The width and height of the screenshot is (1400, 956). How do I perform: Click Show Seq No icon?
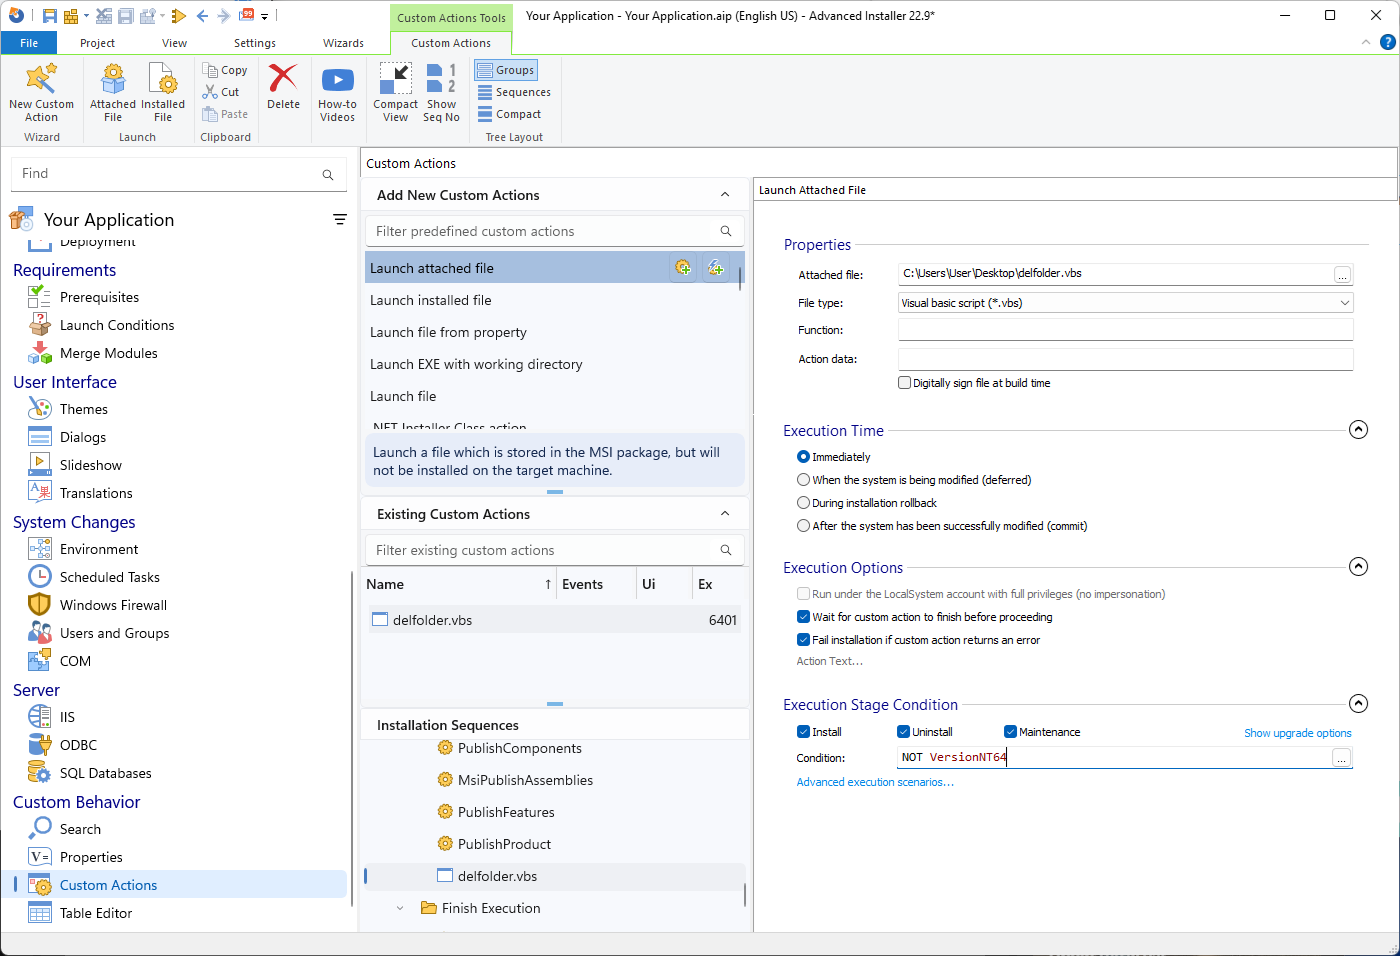pyautogui.click(x=441, y=90)
